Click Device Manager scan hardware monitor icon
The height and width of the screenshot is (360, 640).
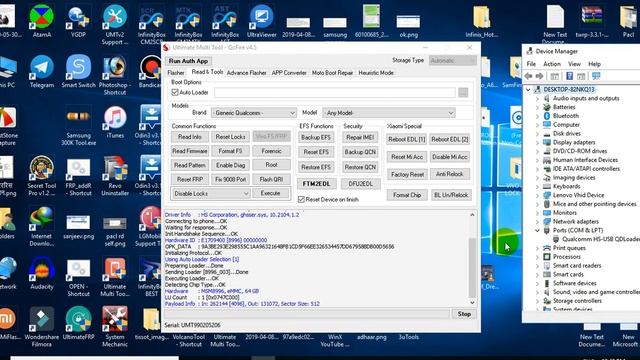pyautogui.click(x=596, y=76)
